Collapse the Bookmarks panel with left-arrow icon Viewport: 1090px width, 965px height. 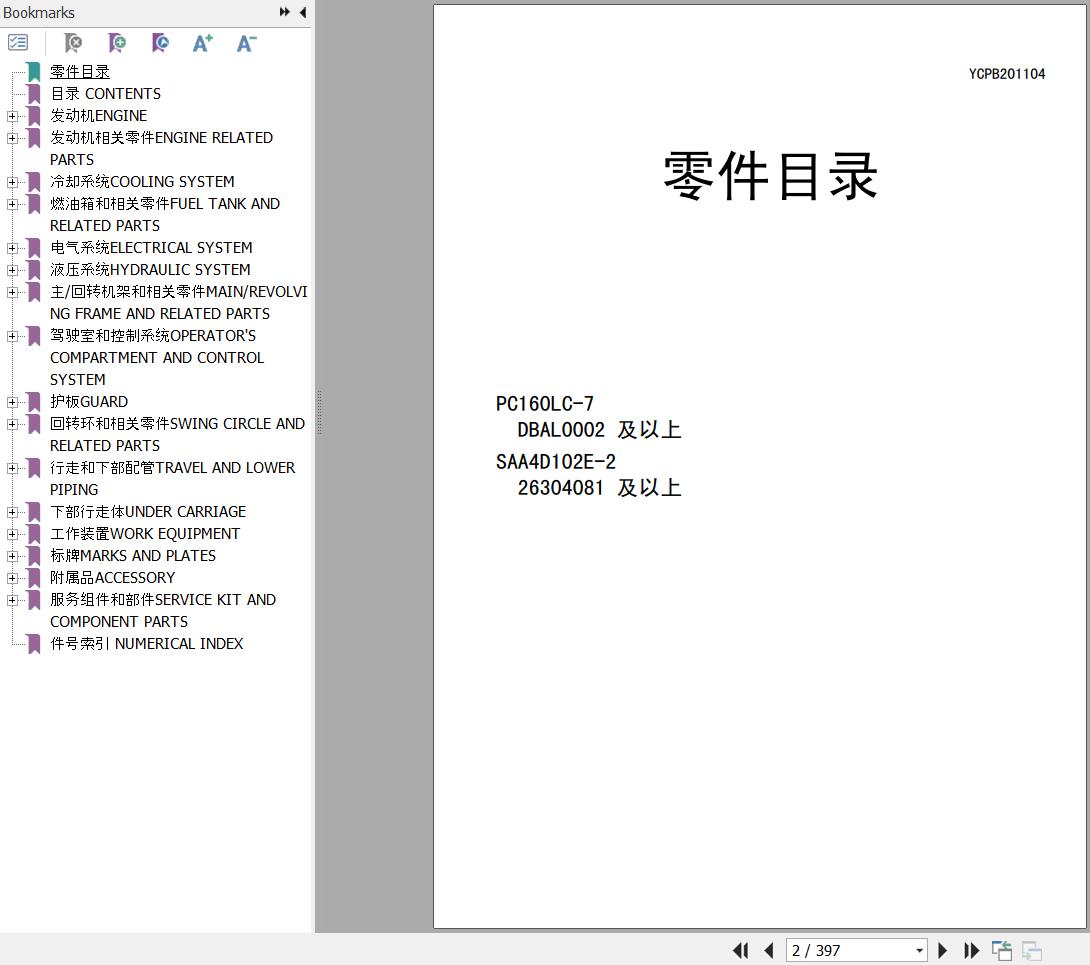coord(303,12)
